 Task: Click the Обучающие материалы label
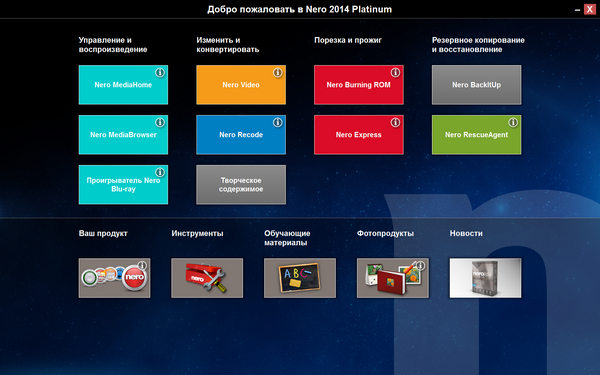(287, 238)
